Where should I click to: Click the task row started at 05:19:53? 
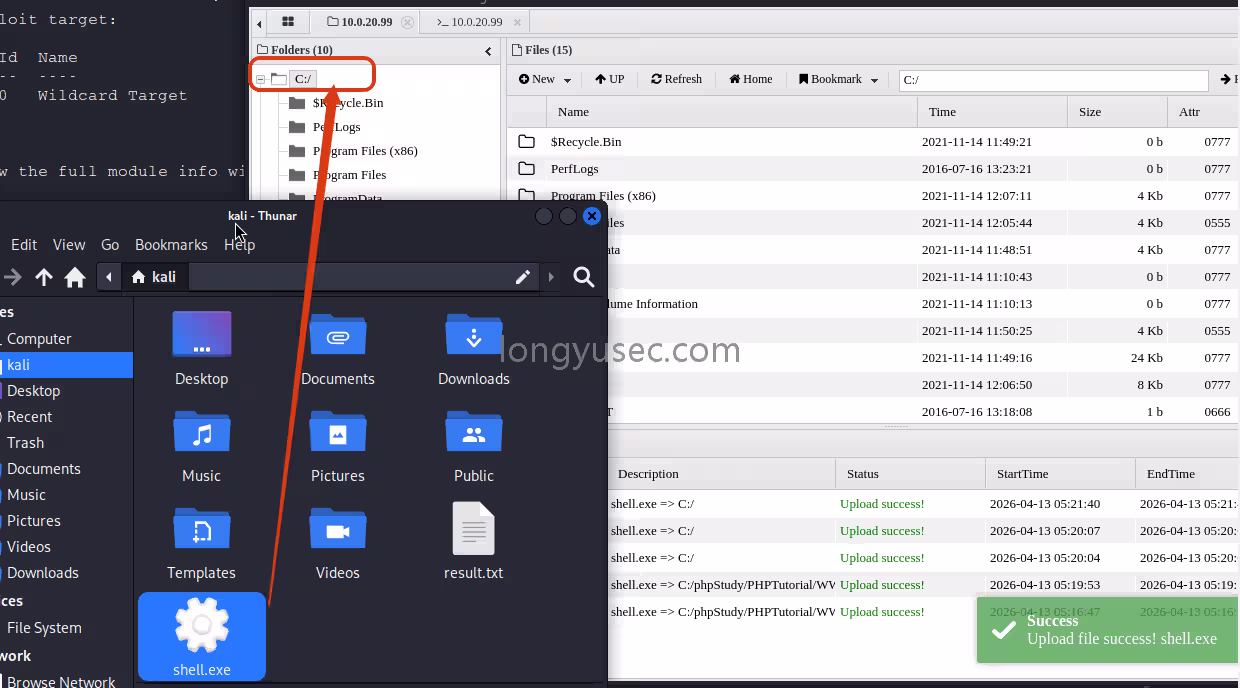click(922, 585)
